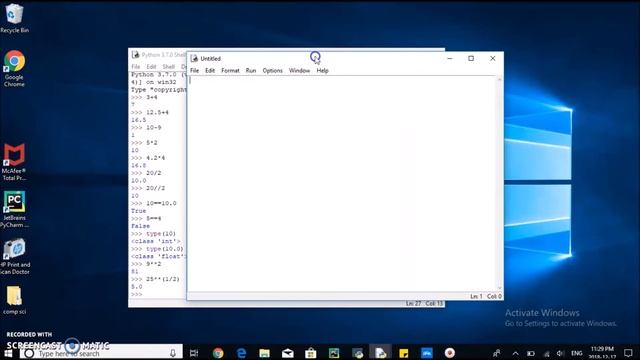Open Chrome from the taskbar

218,353
